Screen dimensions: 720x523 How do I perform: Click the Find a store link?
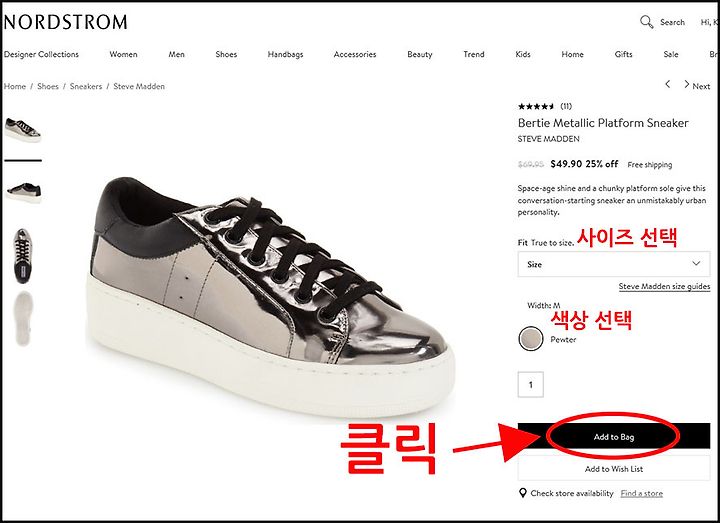tap(641, 493)
